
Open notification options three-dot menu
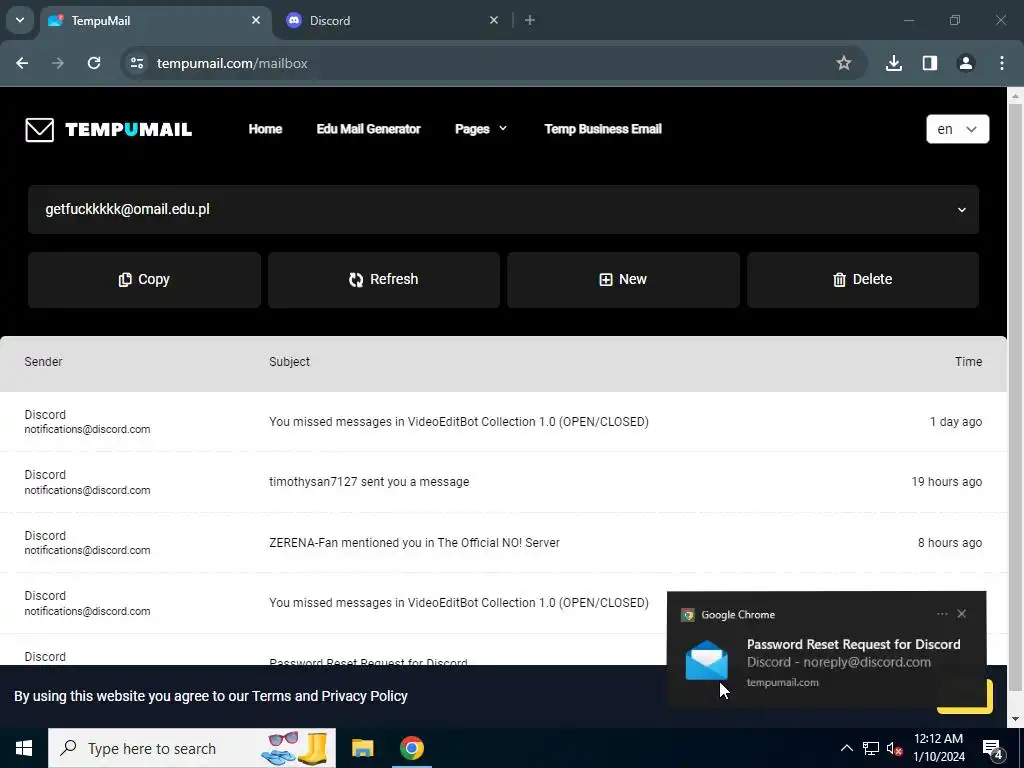tap(942, 614)
